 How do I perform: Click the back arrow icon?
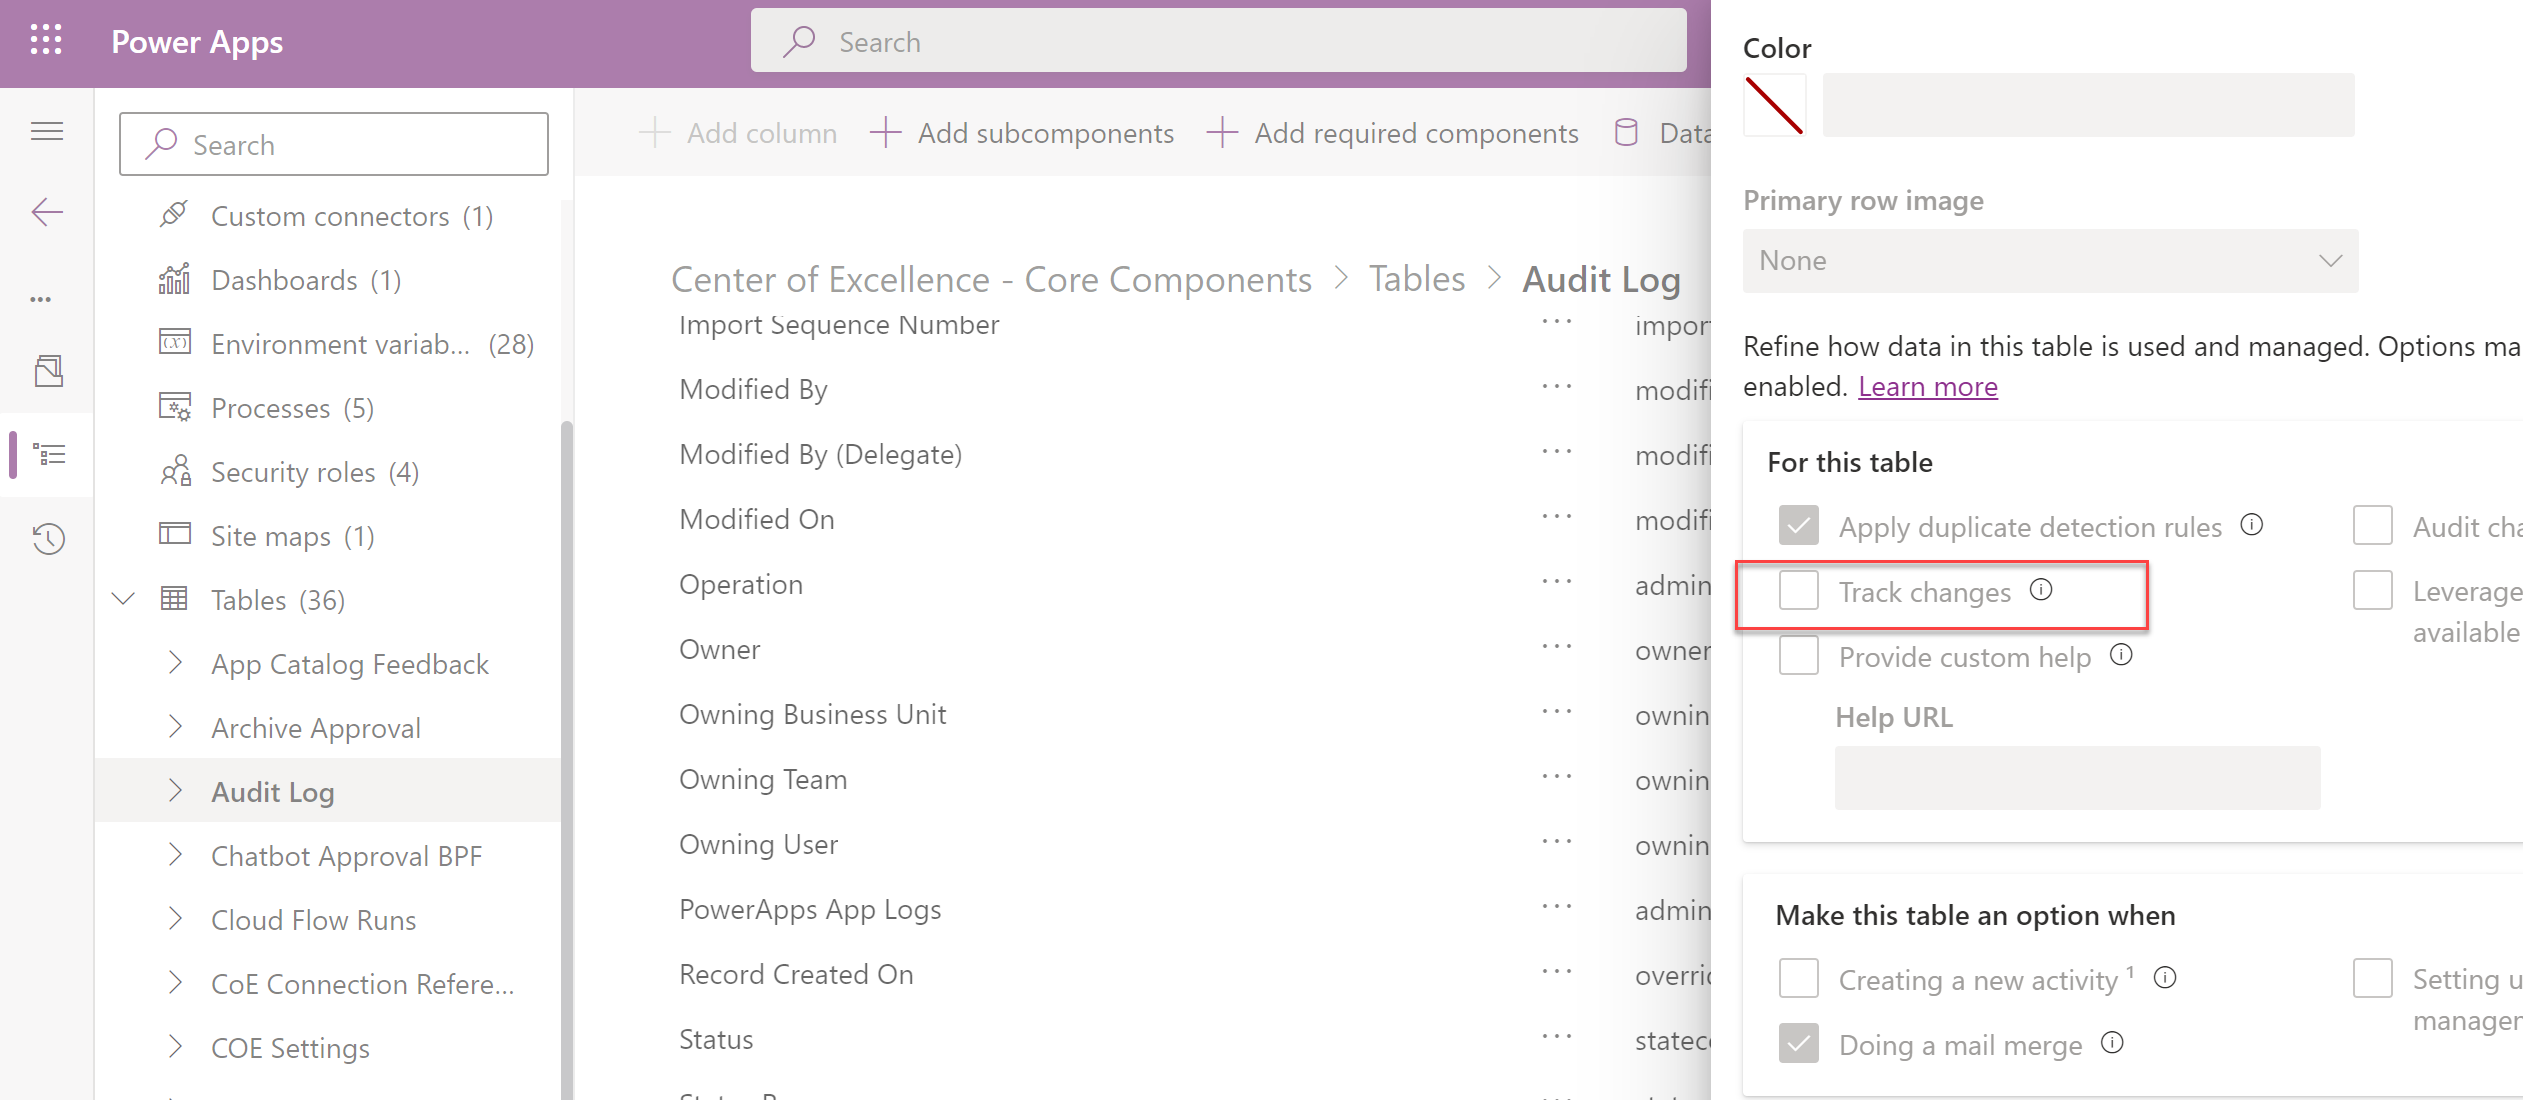point(47,212)
